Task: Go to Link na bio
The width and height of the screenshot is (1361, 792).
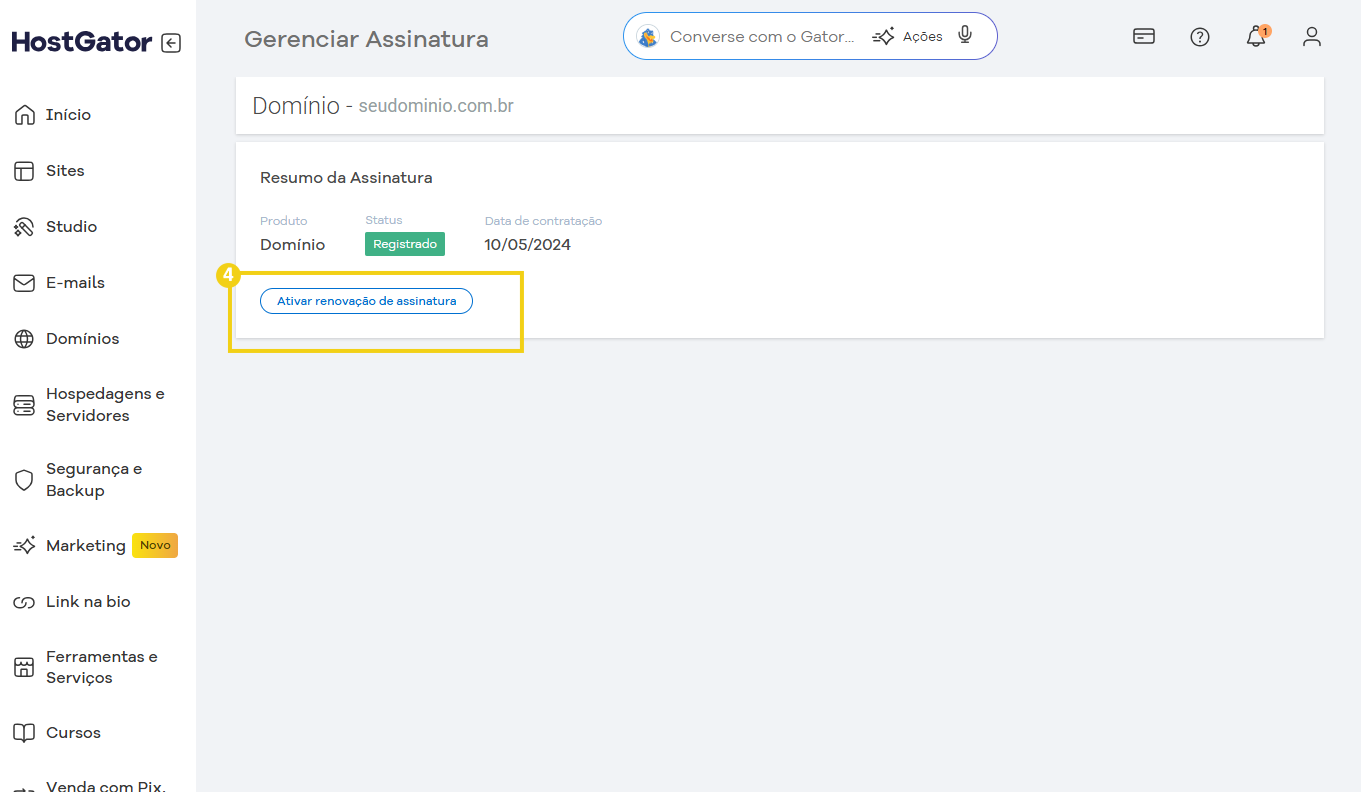Action: pos(88,602)
